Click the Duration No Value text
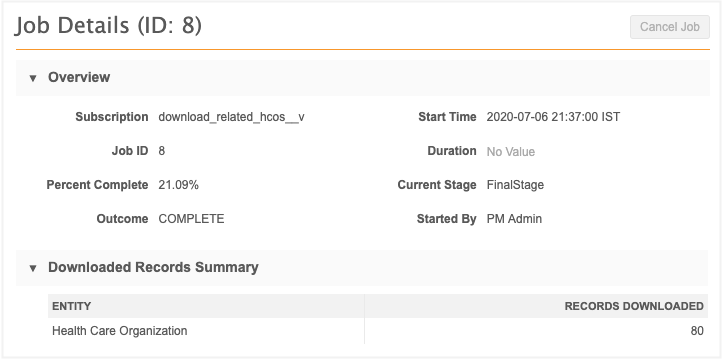724x360 pixels. [511, 152]
